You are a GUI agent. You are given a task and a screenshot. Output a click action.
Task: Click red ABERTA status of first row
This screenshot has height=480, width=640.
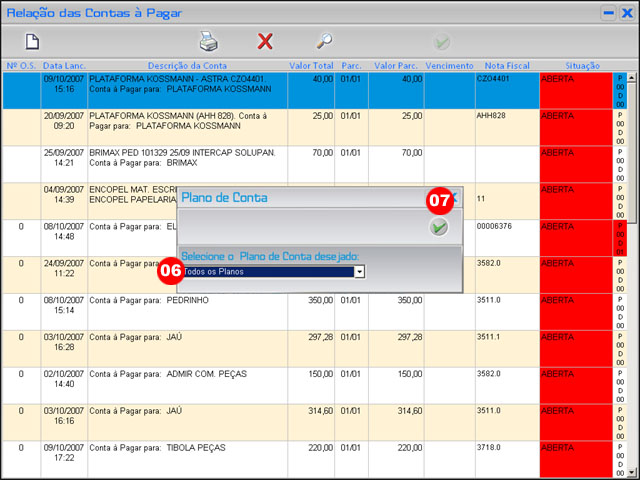(x=575, y=90)
